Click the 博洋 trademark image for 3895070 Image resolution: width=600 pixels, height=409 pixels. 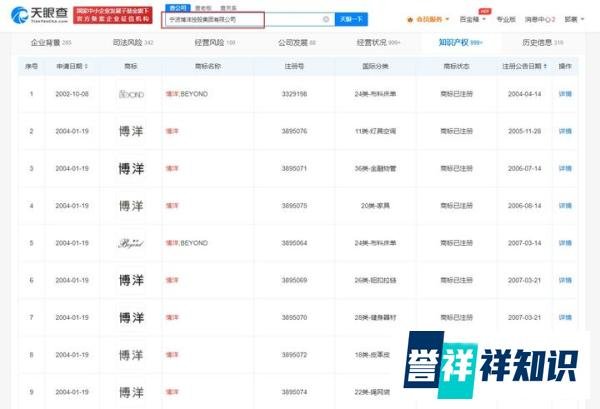(131, 318)
